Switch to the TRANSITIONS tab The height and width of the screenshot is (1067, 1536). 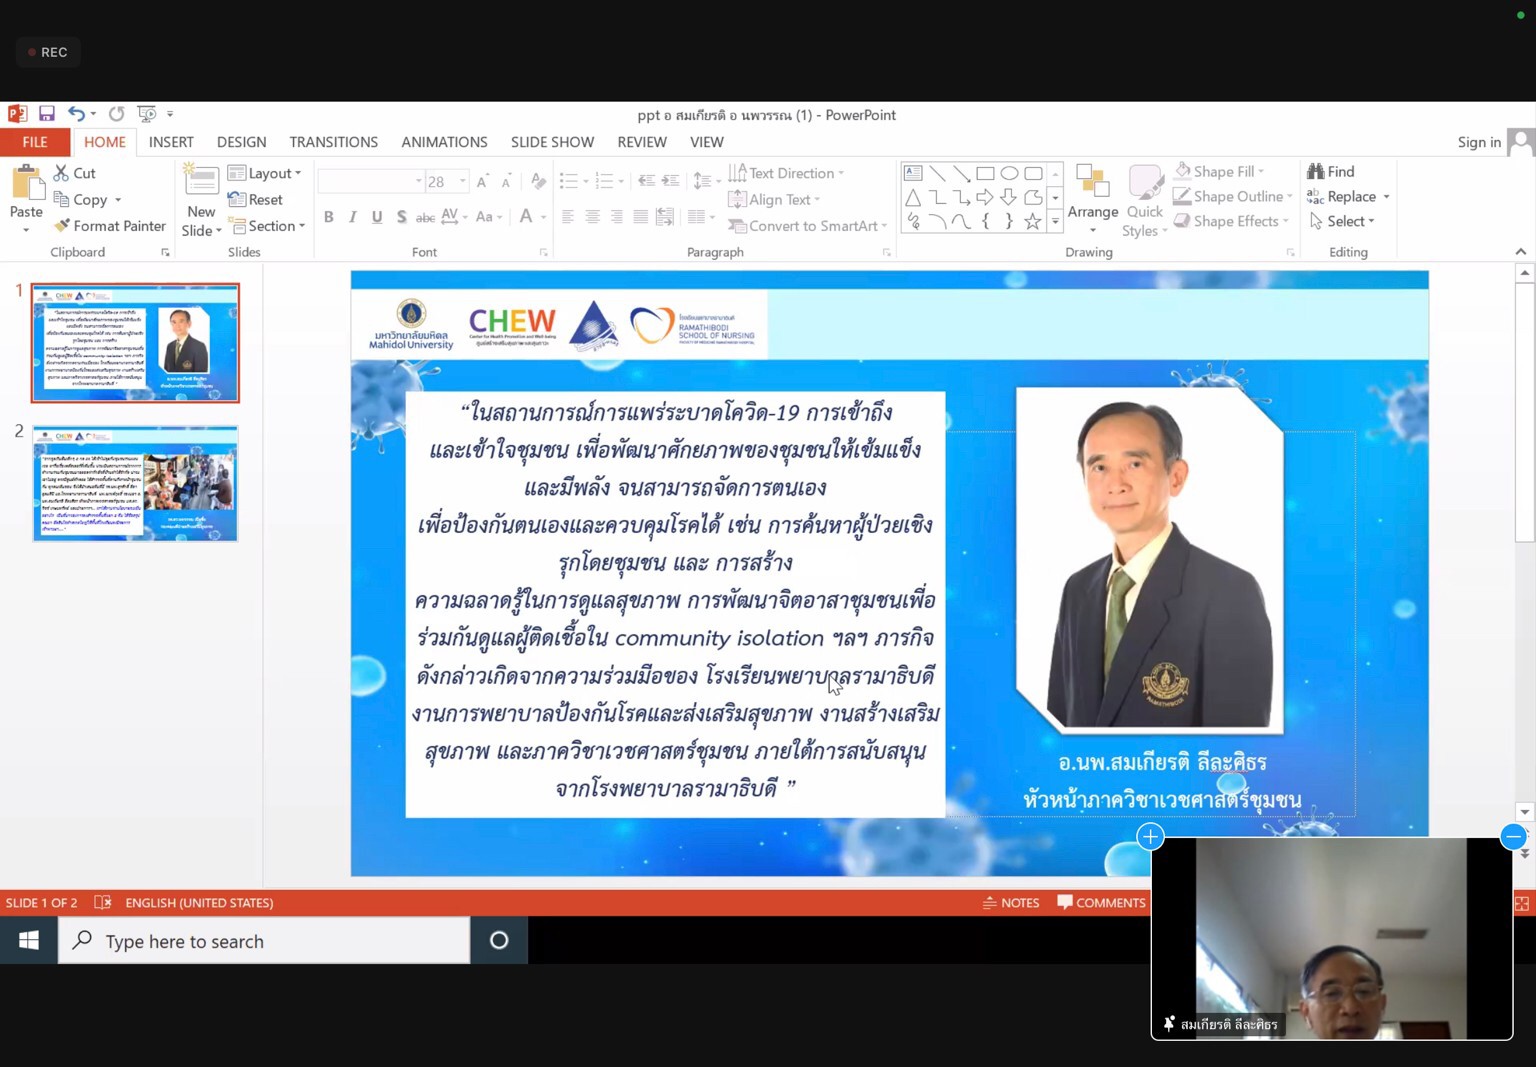pyautogui.click(x=333, y=142)
